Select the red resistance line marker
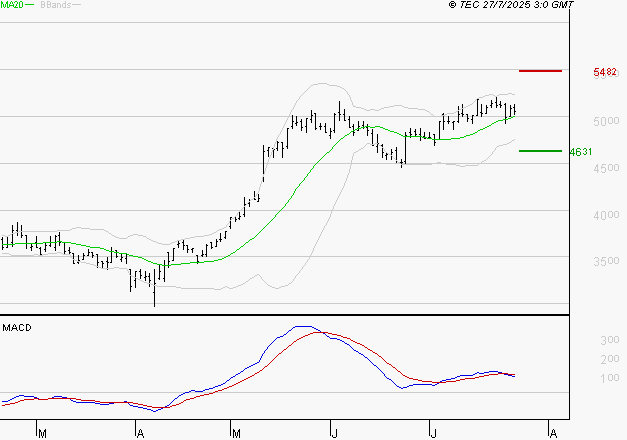Screen dimensions: 627x440 pyautogui.click(x=540, y=71)
